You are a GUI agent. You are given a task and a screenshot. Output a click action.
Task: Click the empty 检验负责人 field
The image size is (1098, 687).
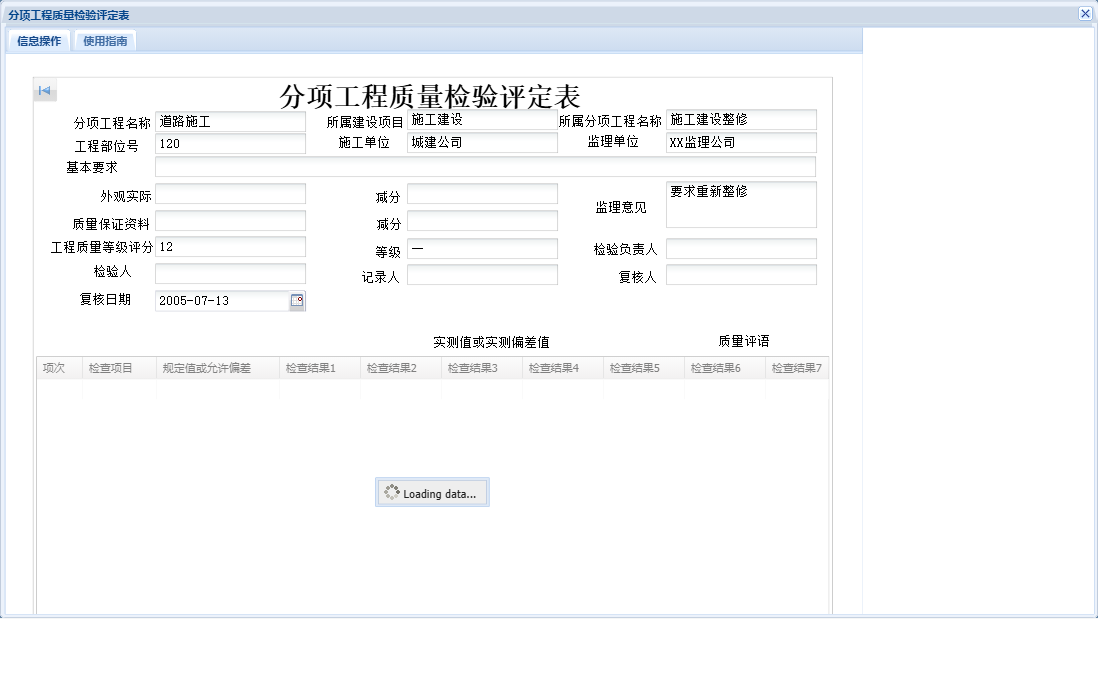point(741,248)
